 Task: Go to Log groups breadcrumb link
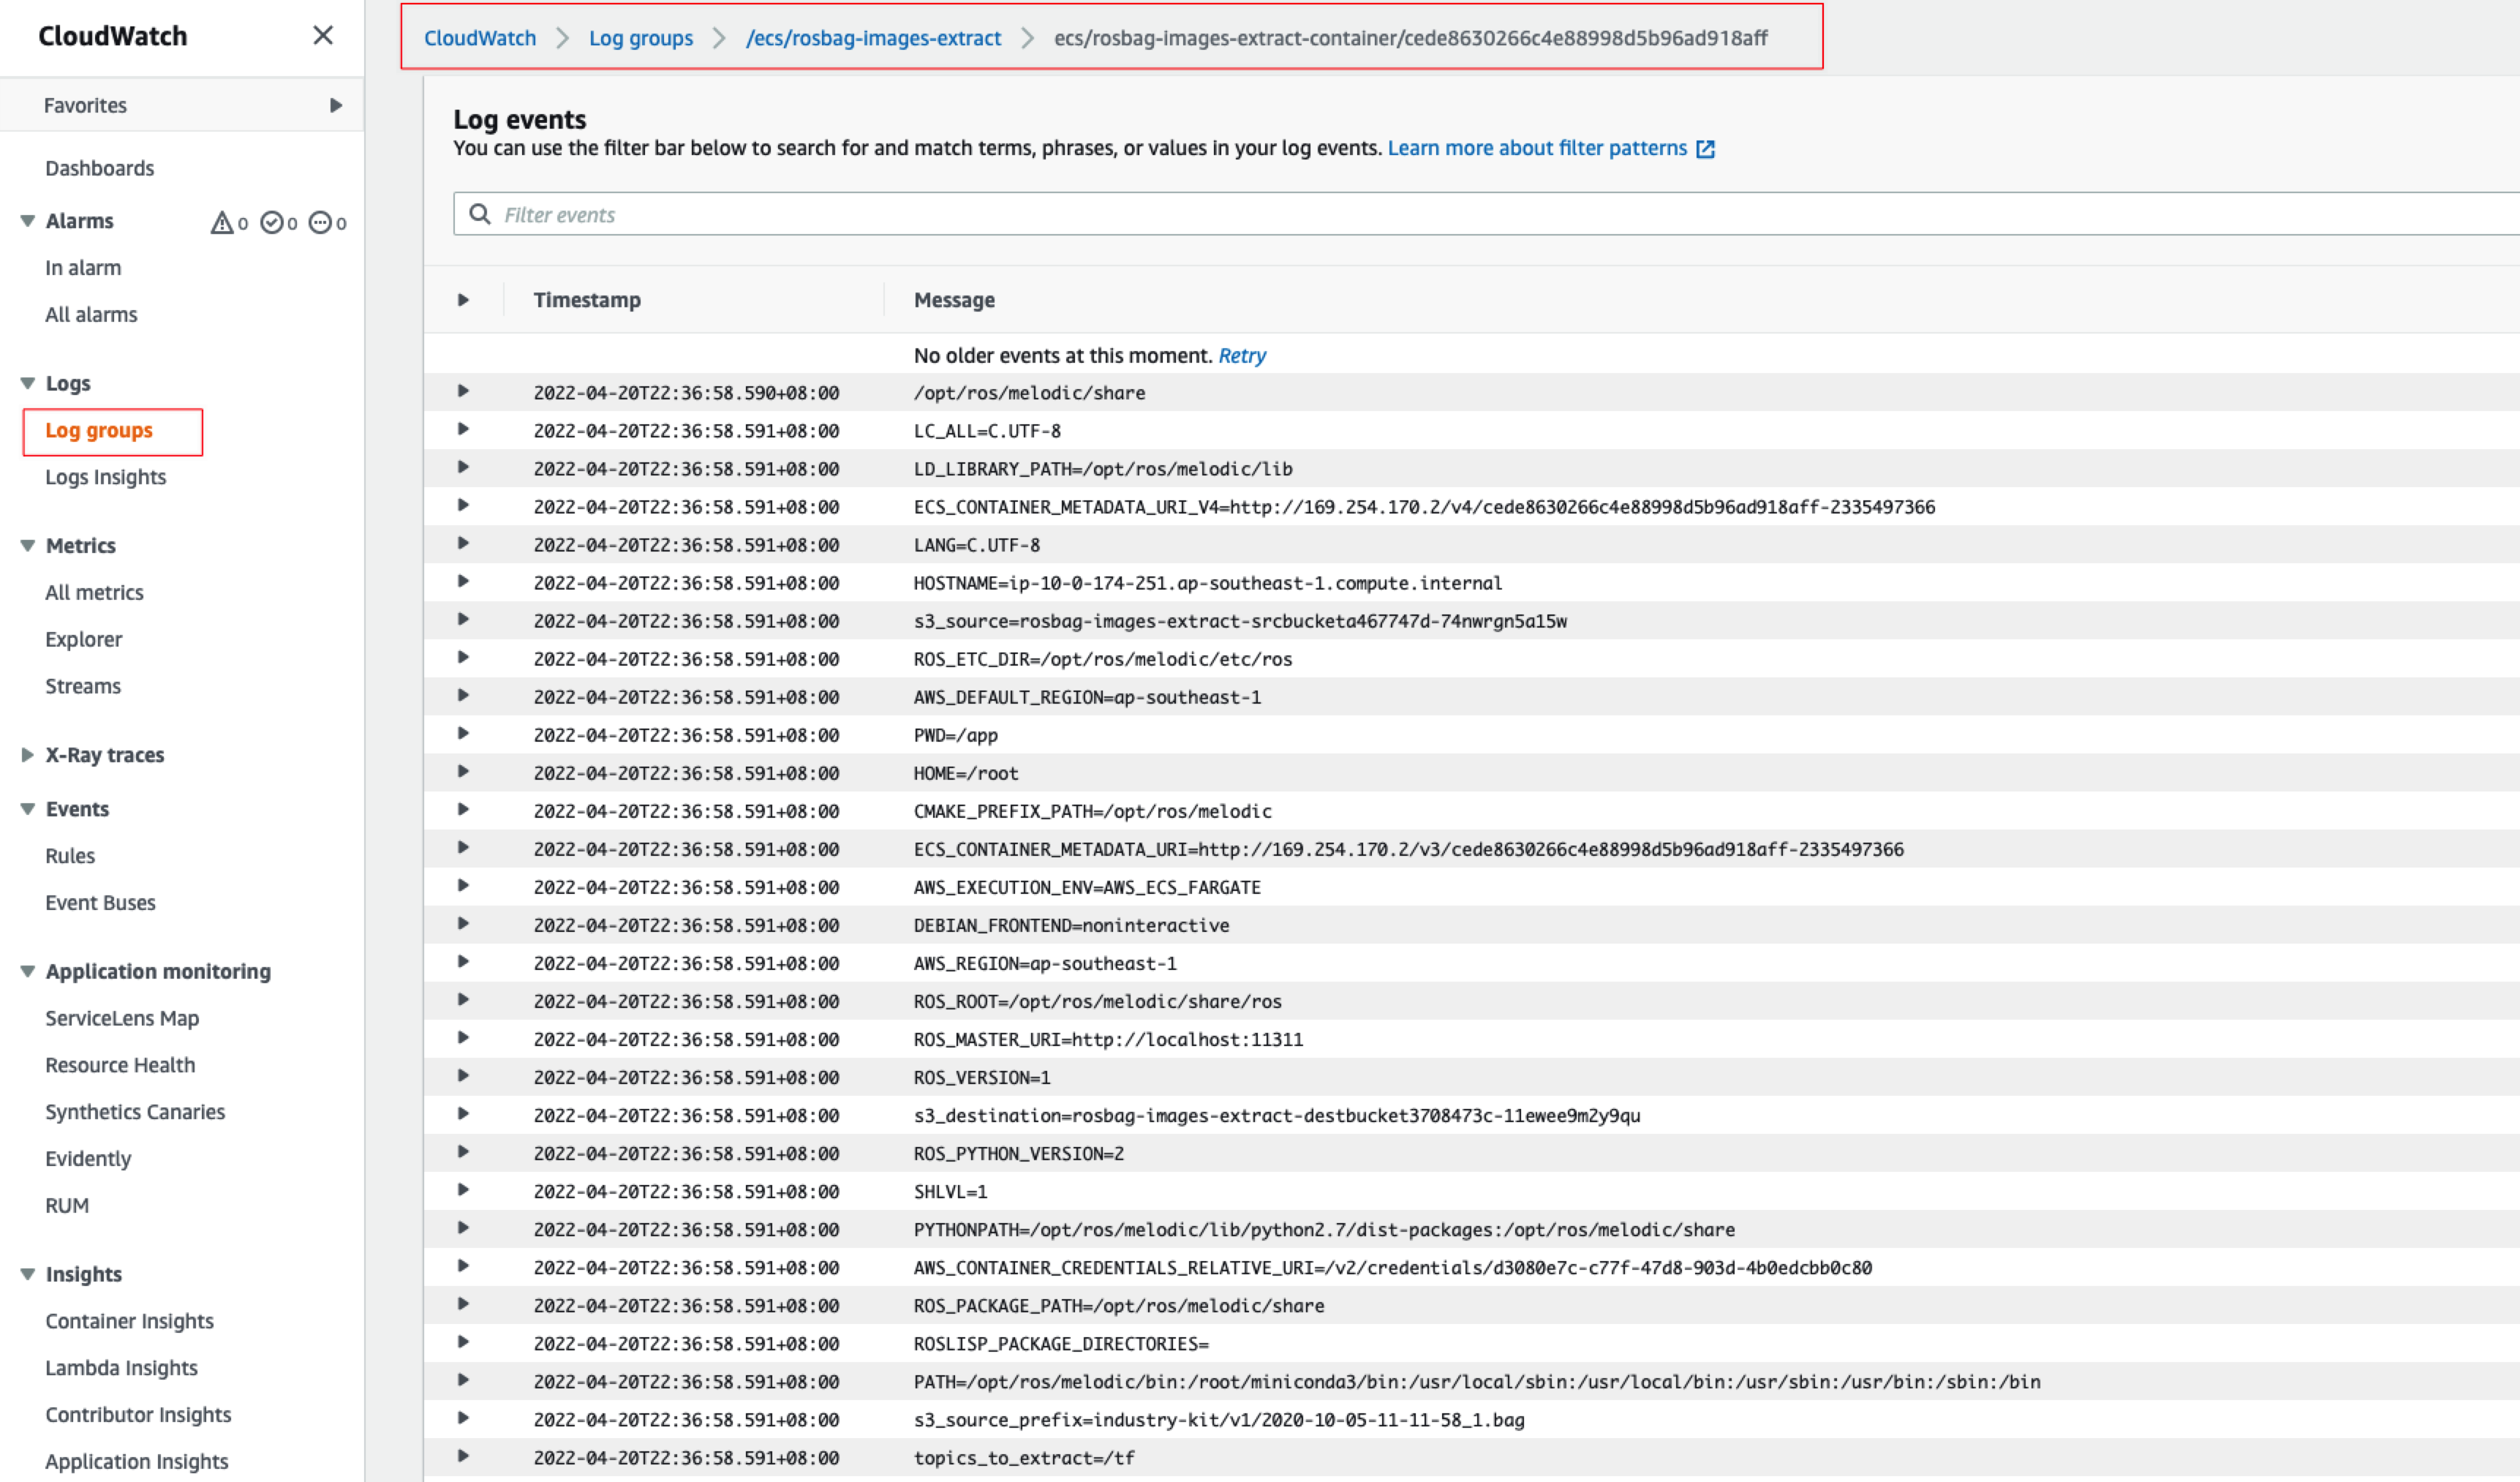641,38
